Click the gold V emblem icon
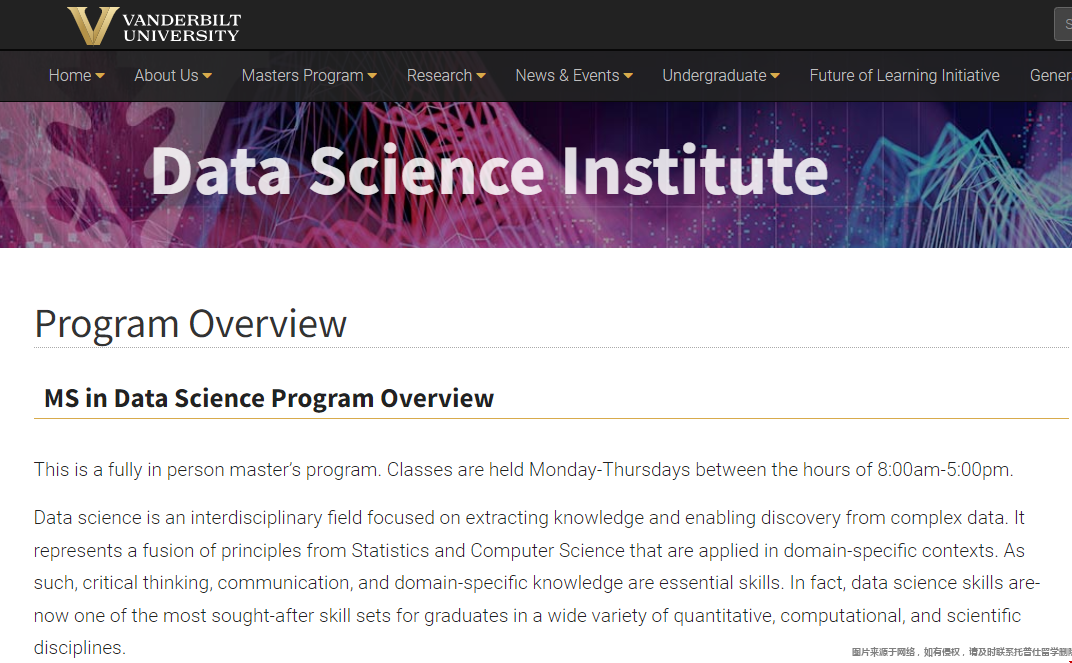The width and height of the screenshot is (1072, 663). (x=93, y=26)
